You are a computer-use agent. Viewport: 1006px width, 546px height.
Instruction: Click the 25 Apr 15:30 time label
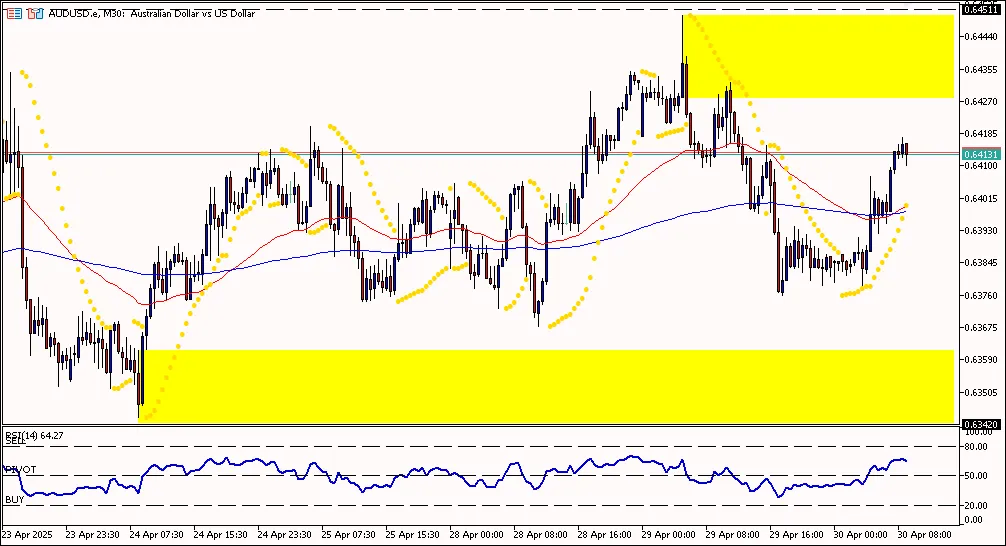(413, 534)
